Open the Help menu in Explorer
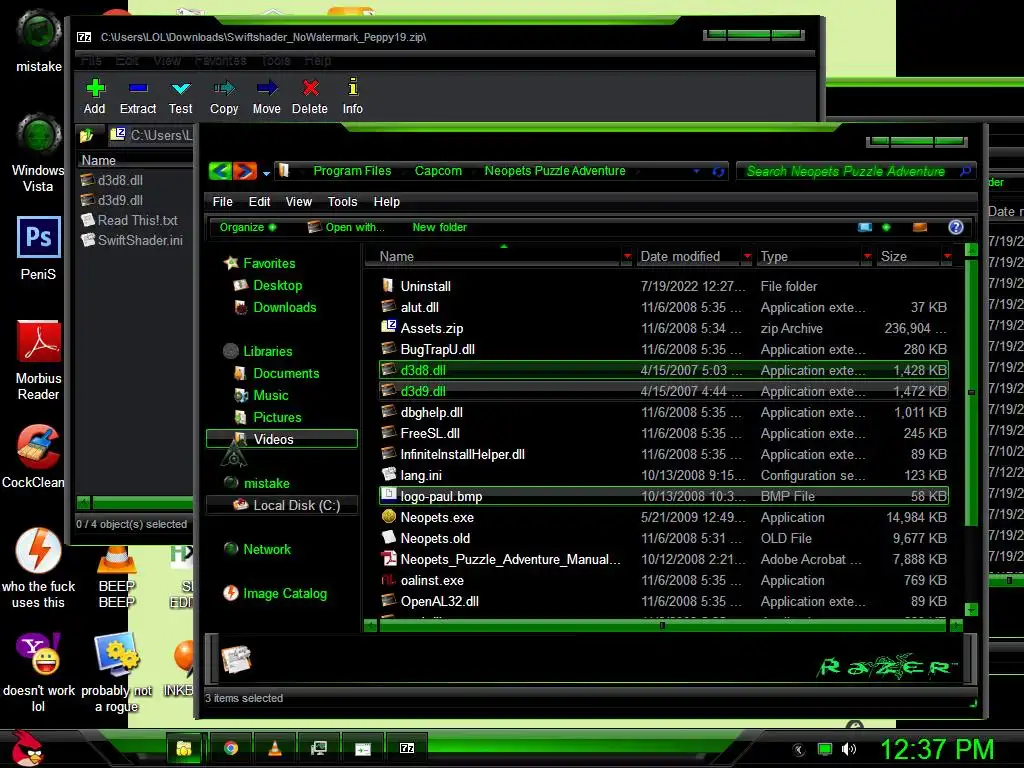Viewport: 1024px width, 768px height. 387,202
